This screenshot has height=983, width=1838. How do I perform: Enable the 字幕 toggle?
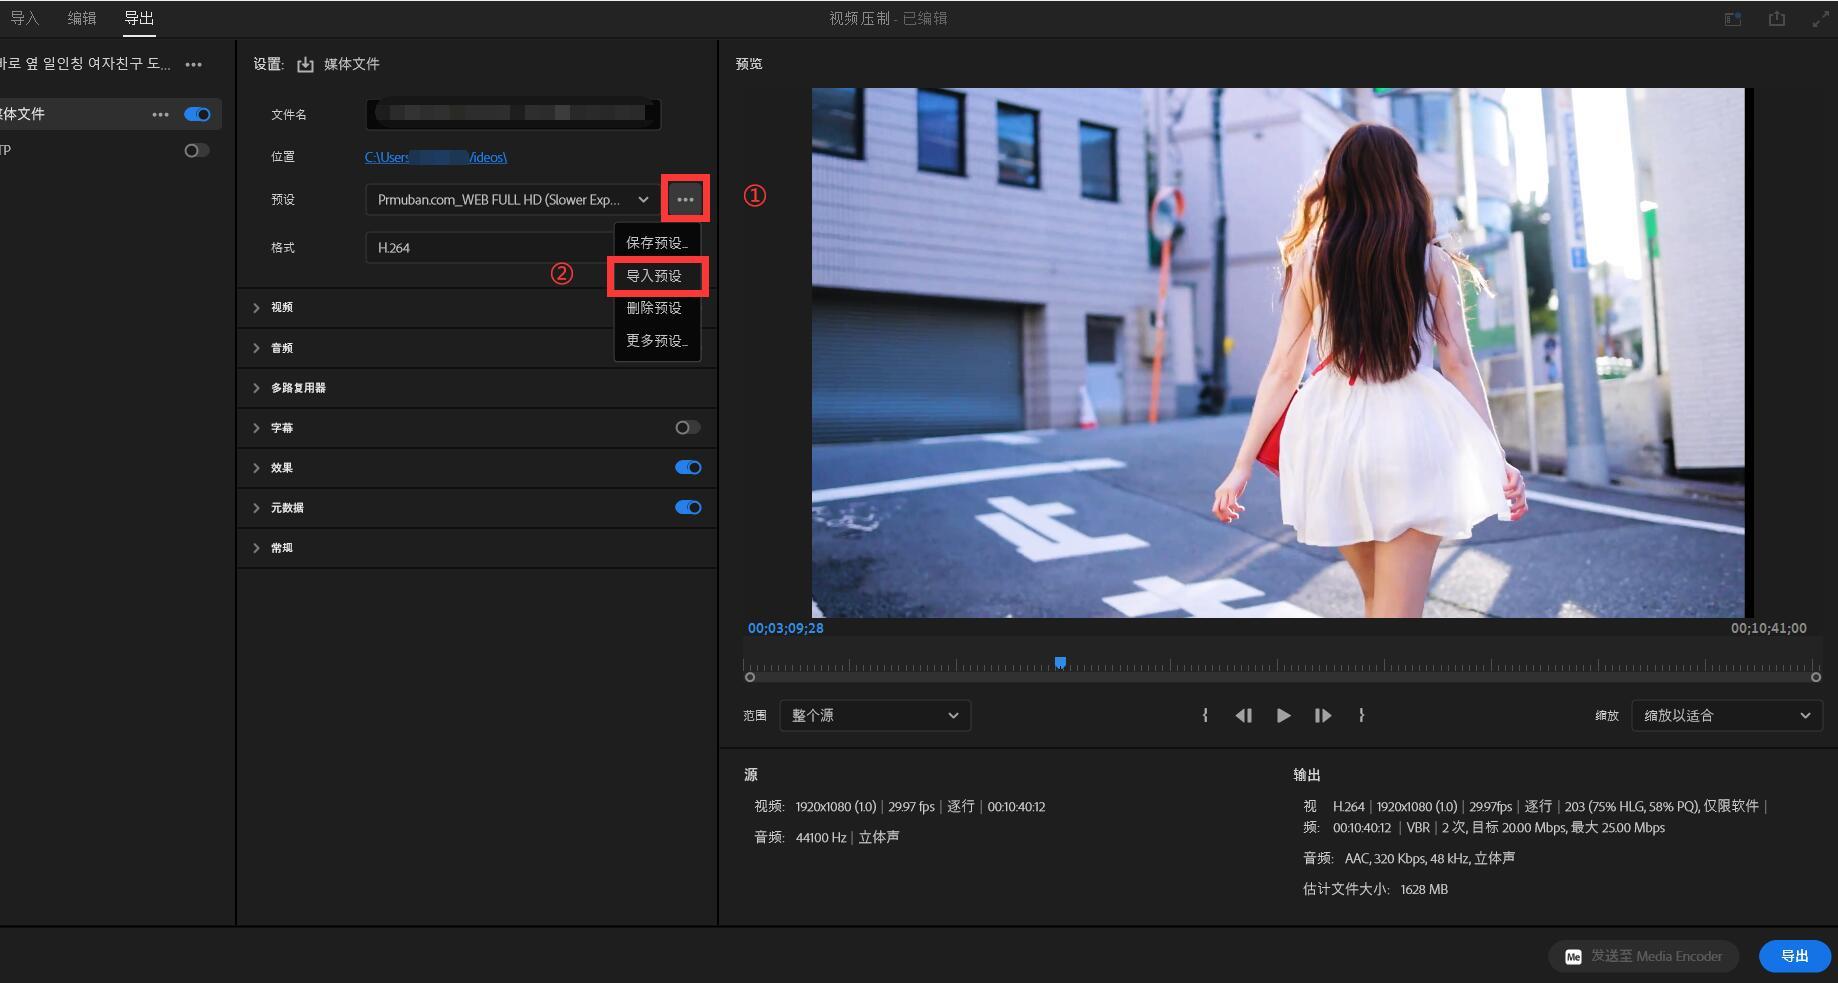(x=687, y=427)
